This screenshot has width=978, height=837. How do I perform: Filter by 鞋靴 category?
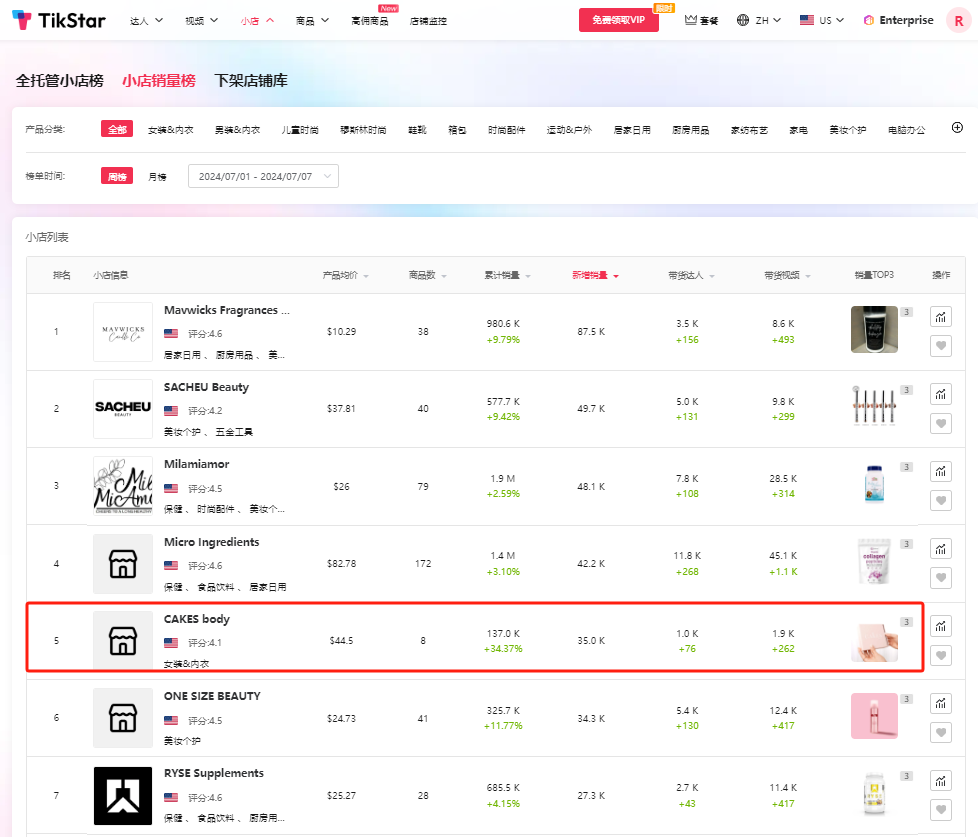(x=417, y=130)
